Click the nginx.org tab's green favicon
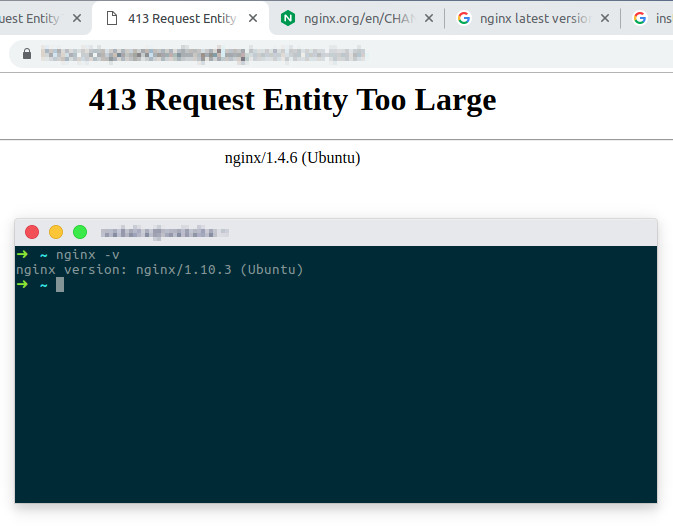This screenshot has width=673, height=526. coord(288,18)
